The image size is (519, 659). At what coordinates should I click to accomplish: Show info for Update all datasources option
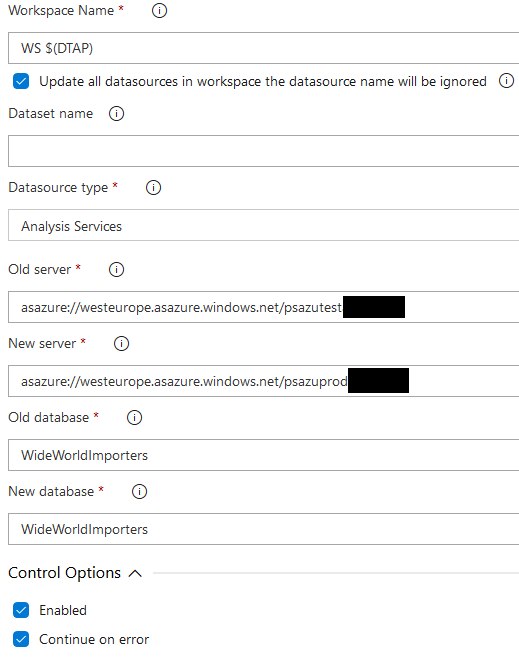506,81
